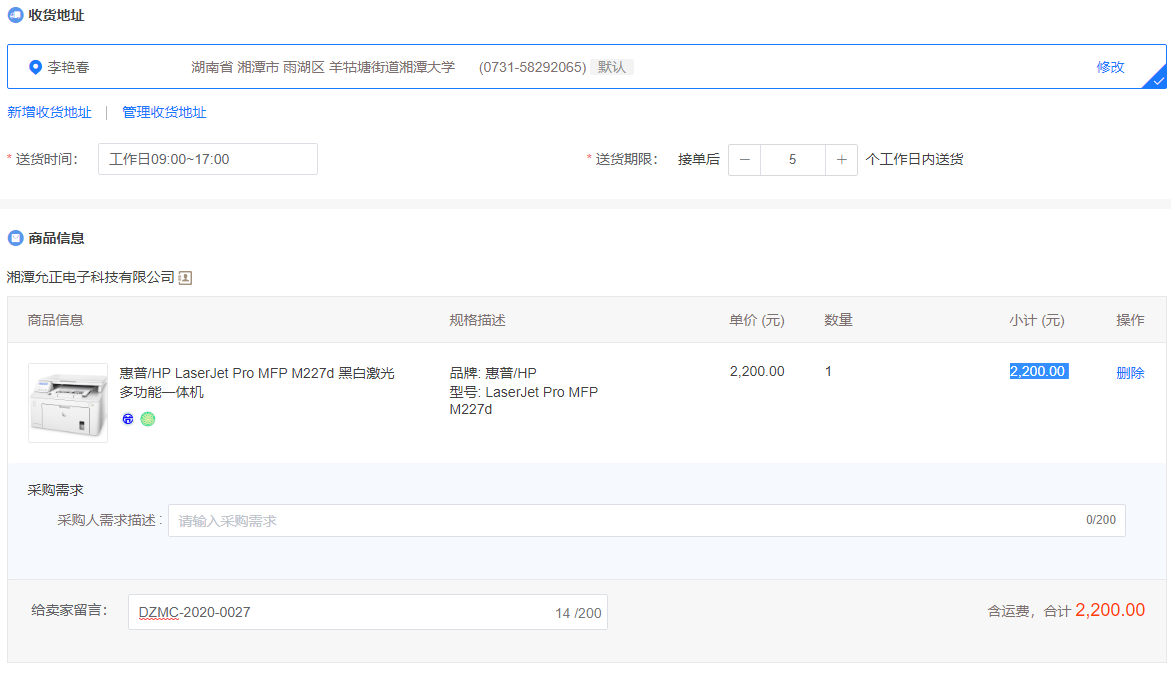Open the supplier contact card icon next to 湘潭允正电子科技有限公司
Image resolution: width=1171 pixels, height=685 pixels.
[x=185, y=278]
